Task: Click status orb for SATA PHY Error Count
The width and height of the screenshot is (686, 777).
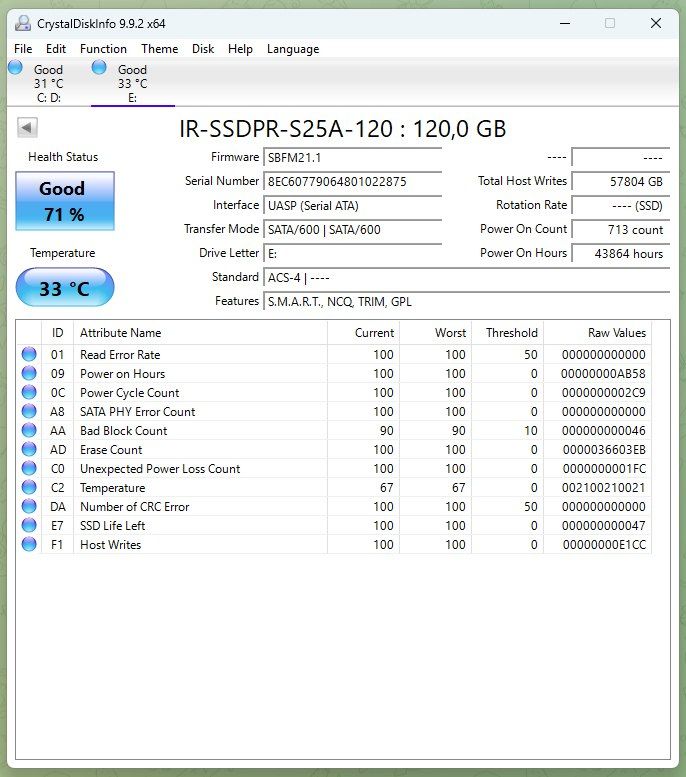Action: coord(29,411)
